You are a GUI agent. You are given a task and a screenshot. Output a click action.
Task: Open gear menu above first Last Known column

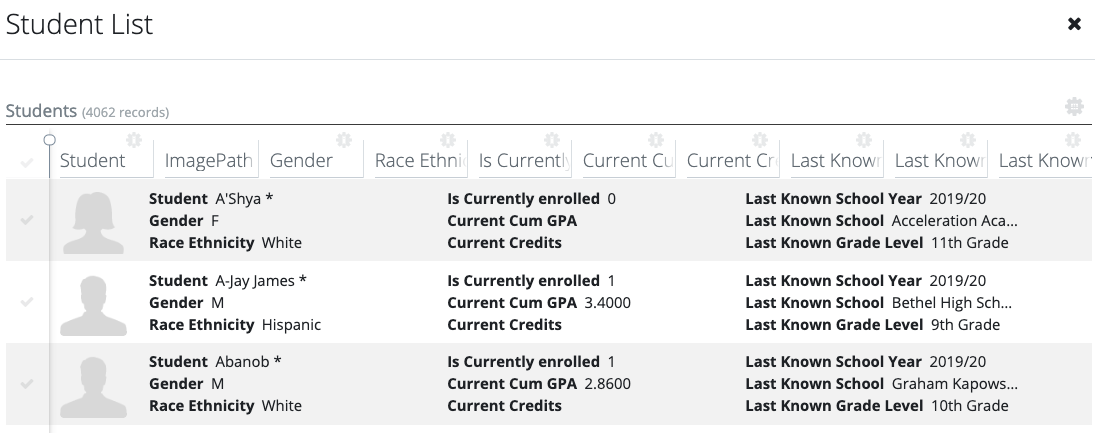tap(863, 140)
